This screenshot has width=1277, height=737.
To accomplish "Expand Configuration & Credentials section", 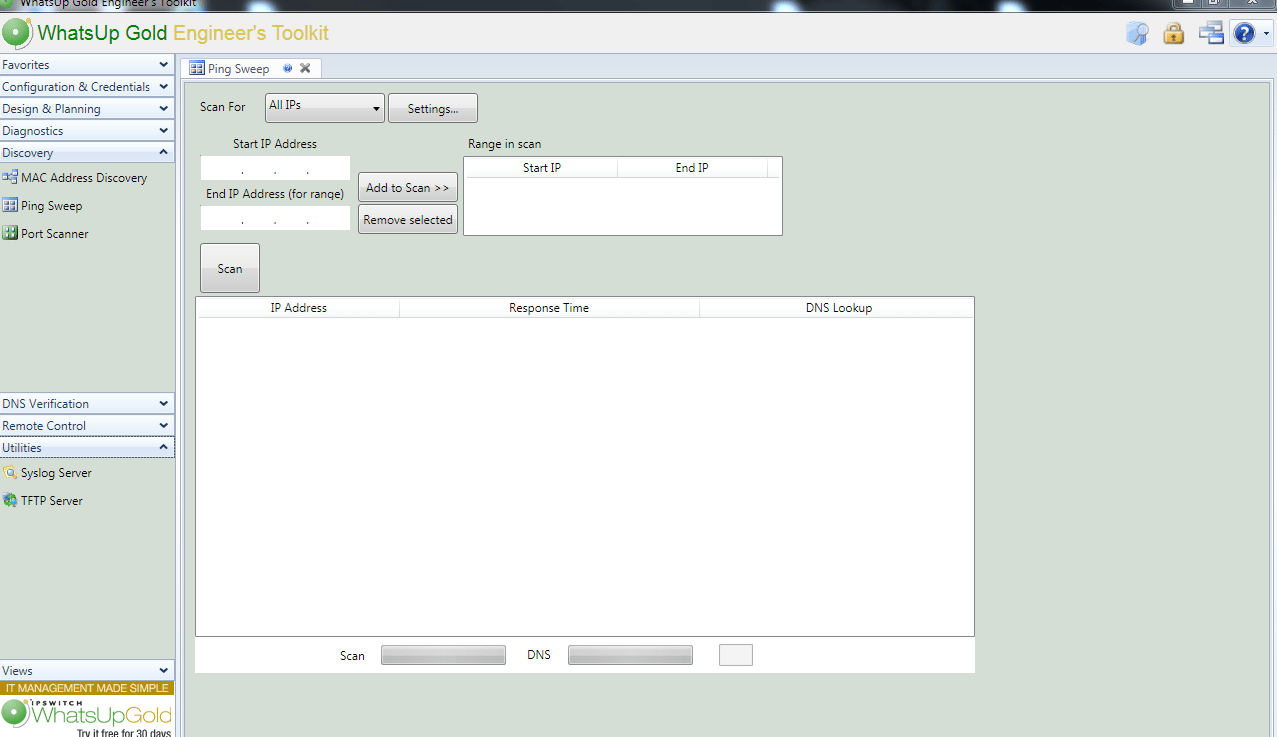I will pyautogui.click(x=87, y=87).
